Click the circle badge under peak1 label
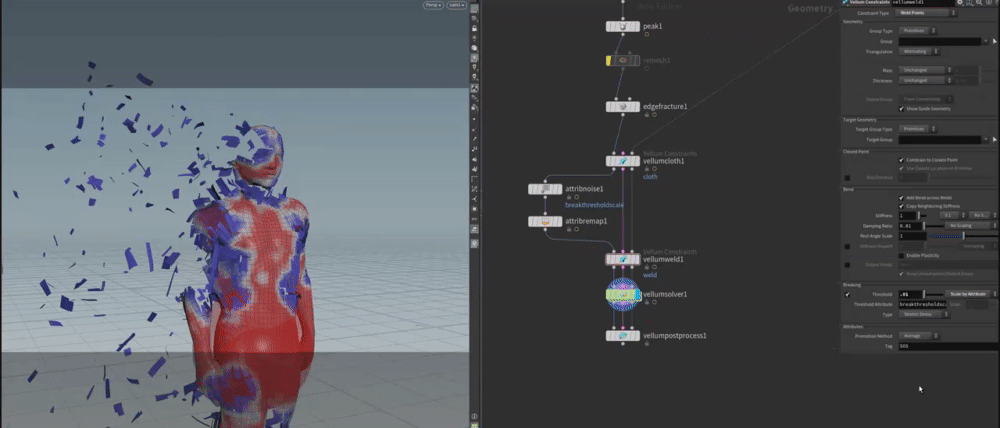 pyautogui.click(x=647, y=35)
